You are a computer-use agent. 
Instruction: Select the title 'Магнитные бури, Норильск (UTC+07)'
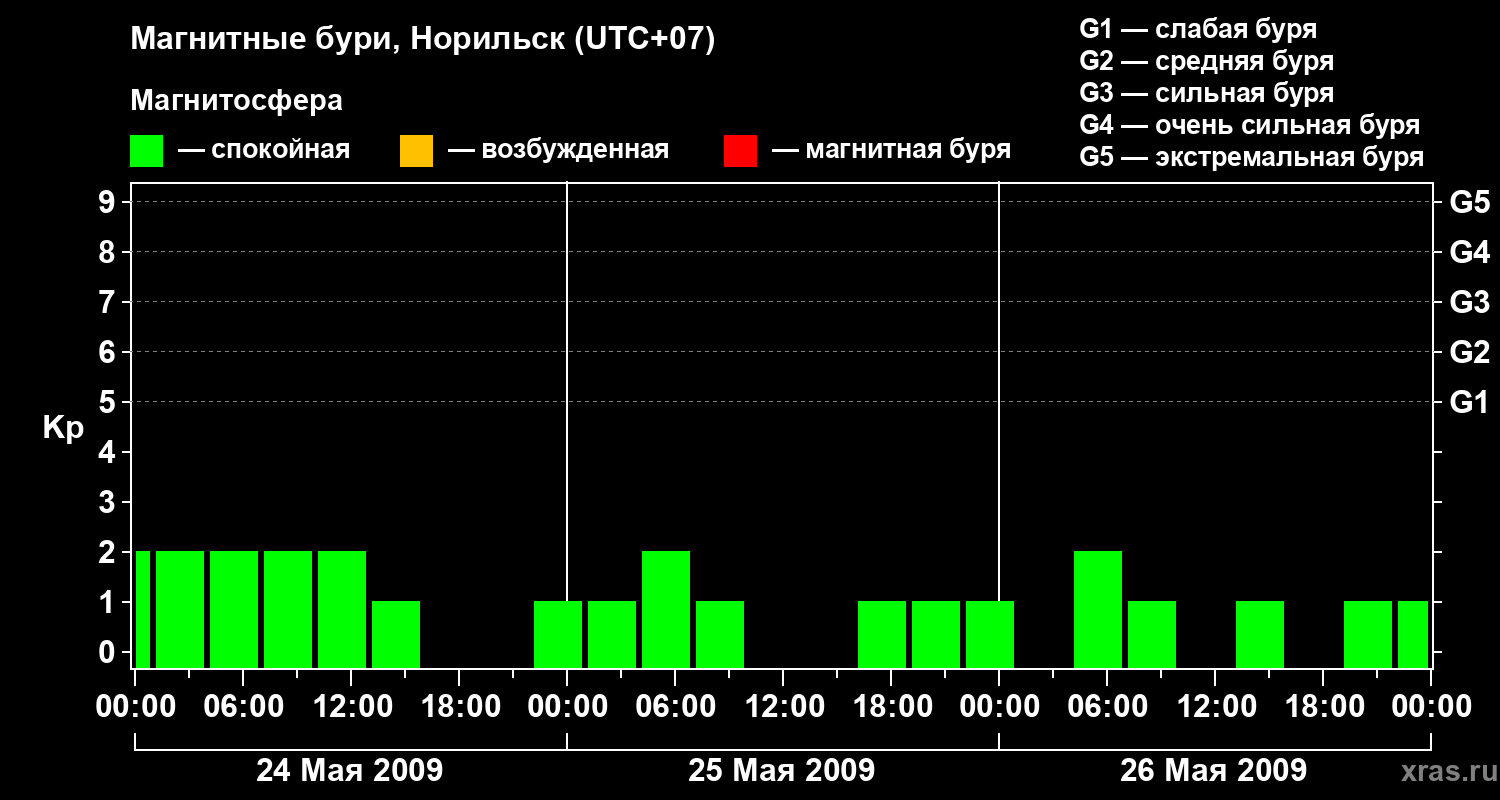423,40
